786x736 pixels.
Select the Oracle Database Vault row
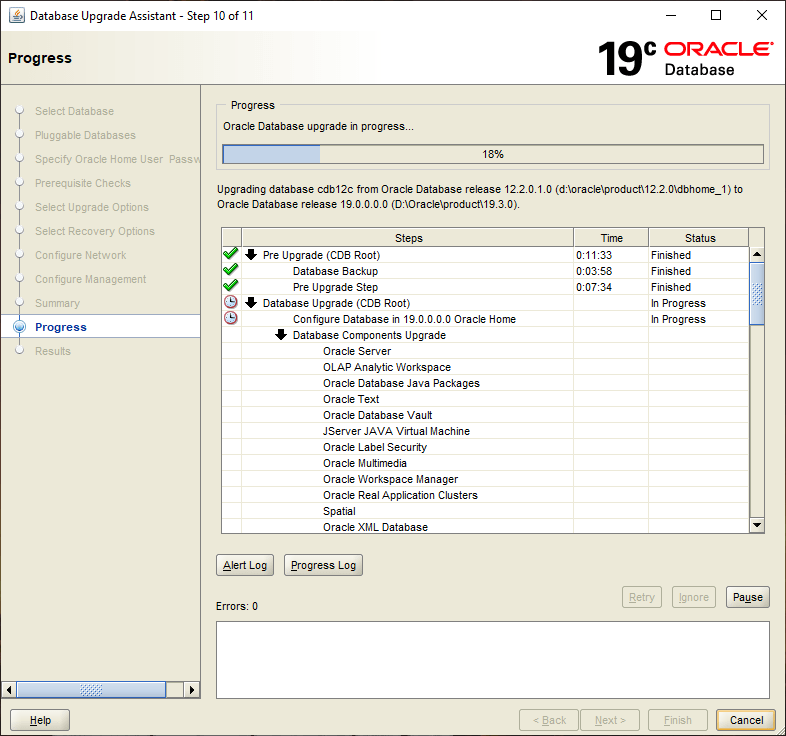coord(485,415)
